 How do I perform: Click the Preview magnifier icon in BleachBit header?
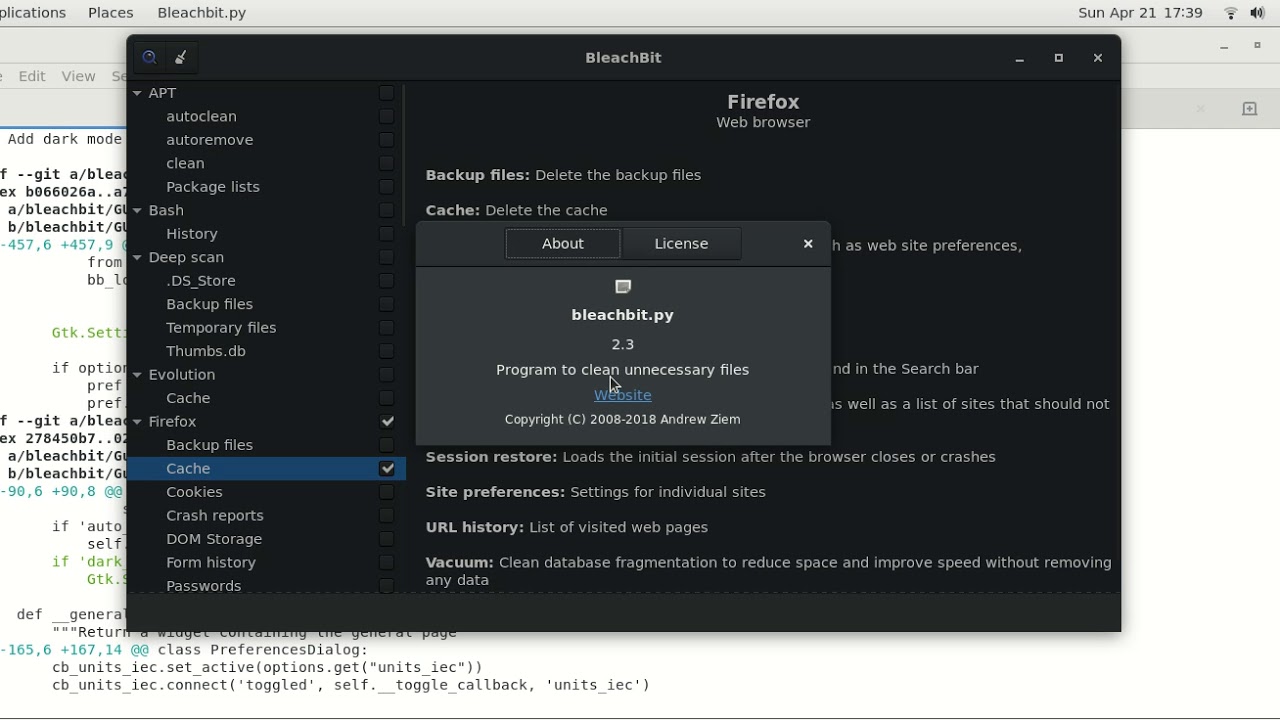coord(149,58)
